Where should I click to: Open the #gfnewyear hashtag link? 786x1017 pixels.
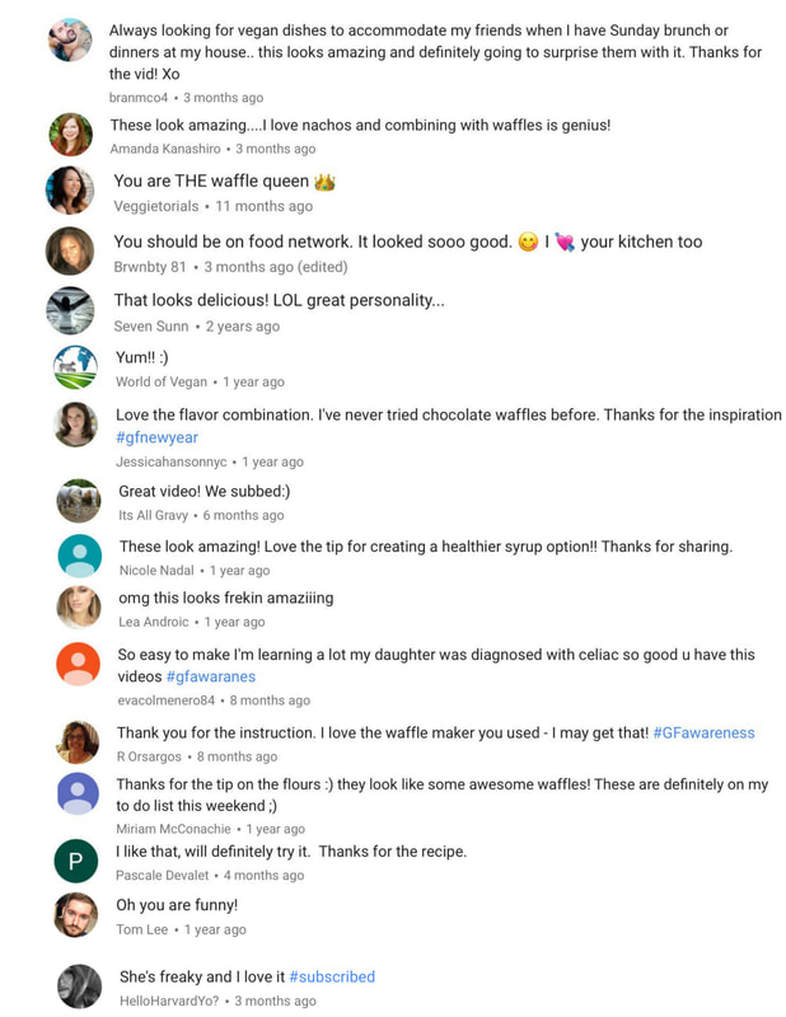157,438
